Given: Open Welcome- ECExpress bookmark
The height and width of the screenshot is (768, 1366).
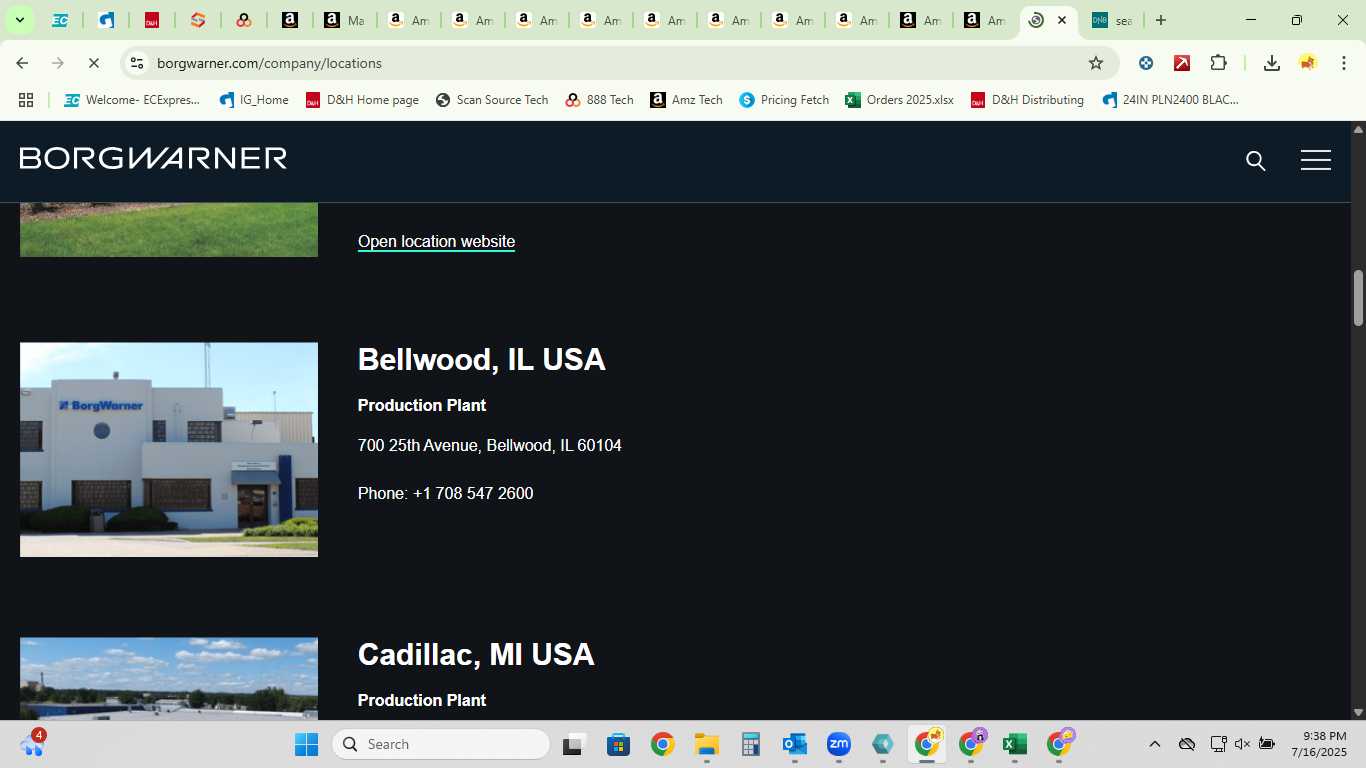Looking at the screenshot, I should click(x=132, y=100).
